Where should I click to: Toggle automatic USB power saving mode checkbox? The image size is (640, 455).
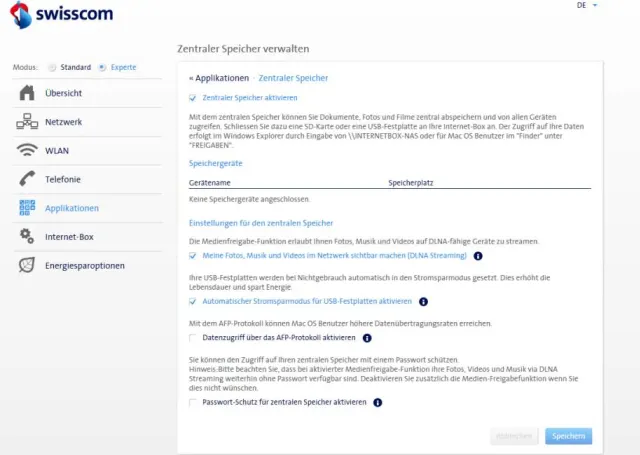pyautogui.click(x=193, y=301)
